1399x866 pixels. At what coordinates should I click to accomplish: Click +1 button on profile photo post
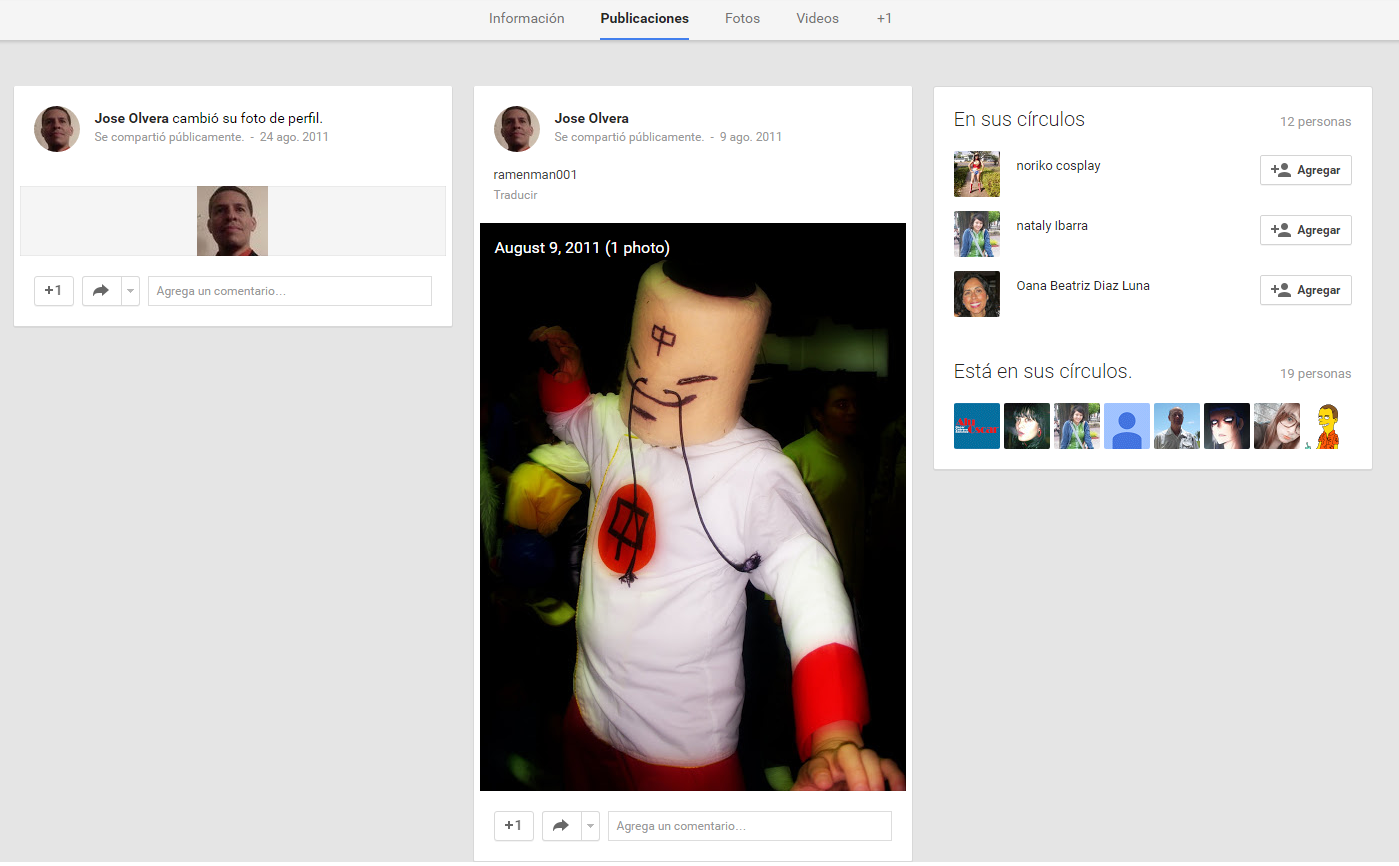(x=54, y=291)
